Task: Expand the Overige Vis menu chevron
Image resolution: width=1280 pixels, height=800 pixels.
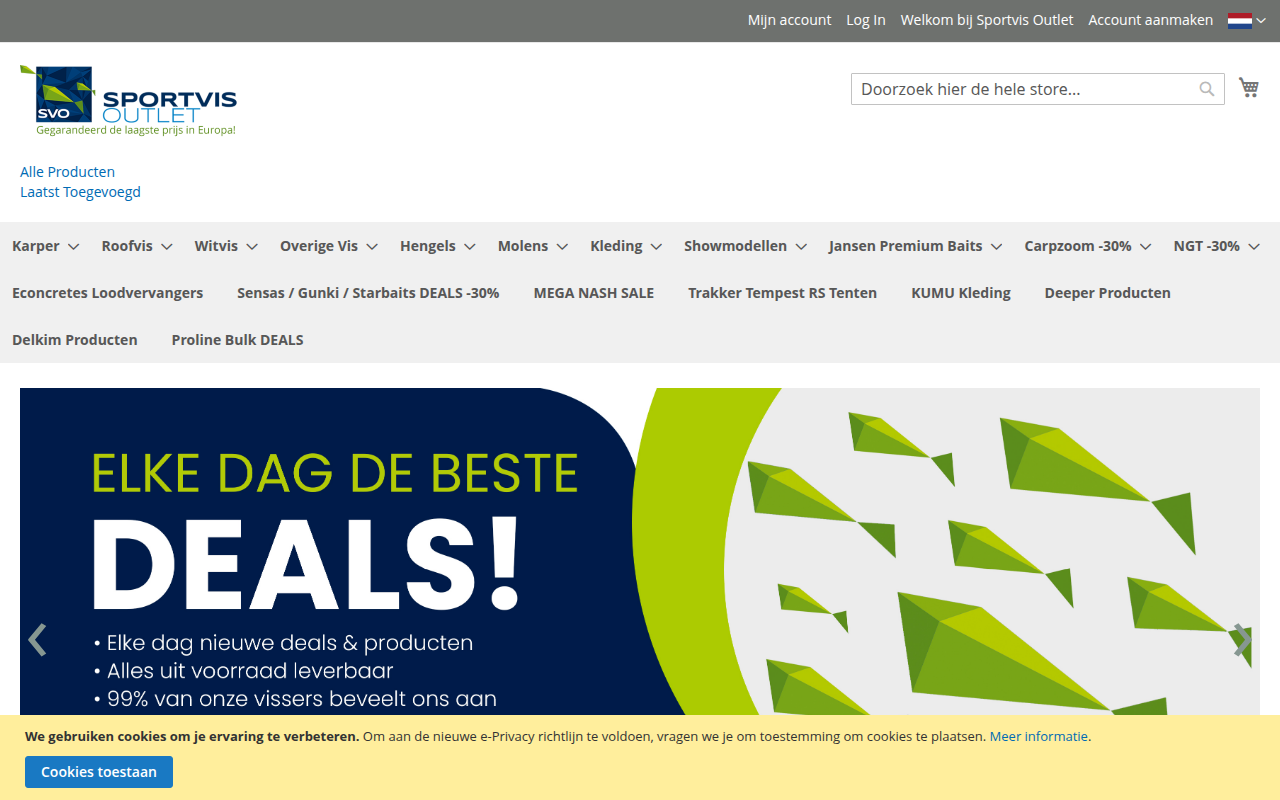Action: pos(372,247)
